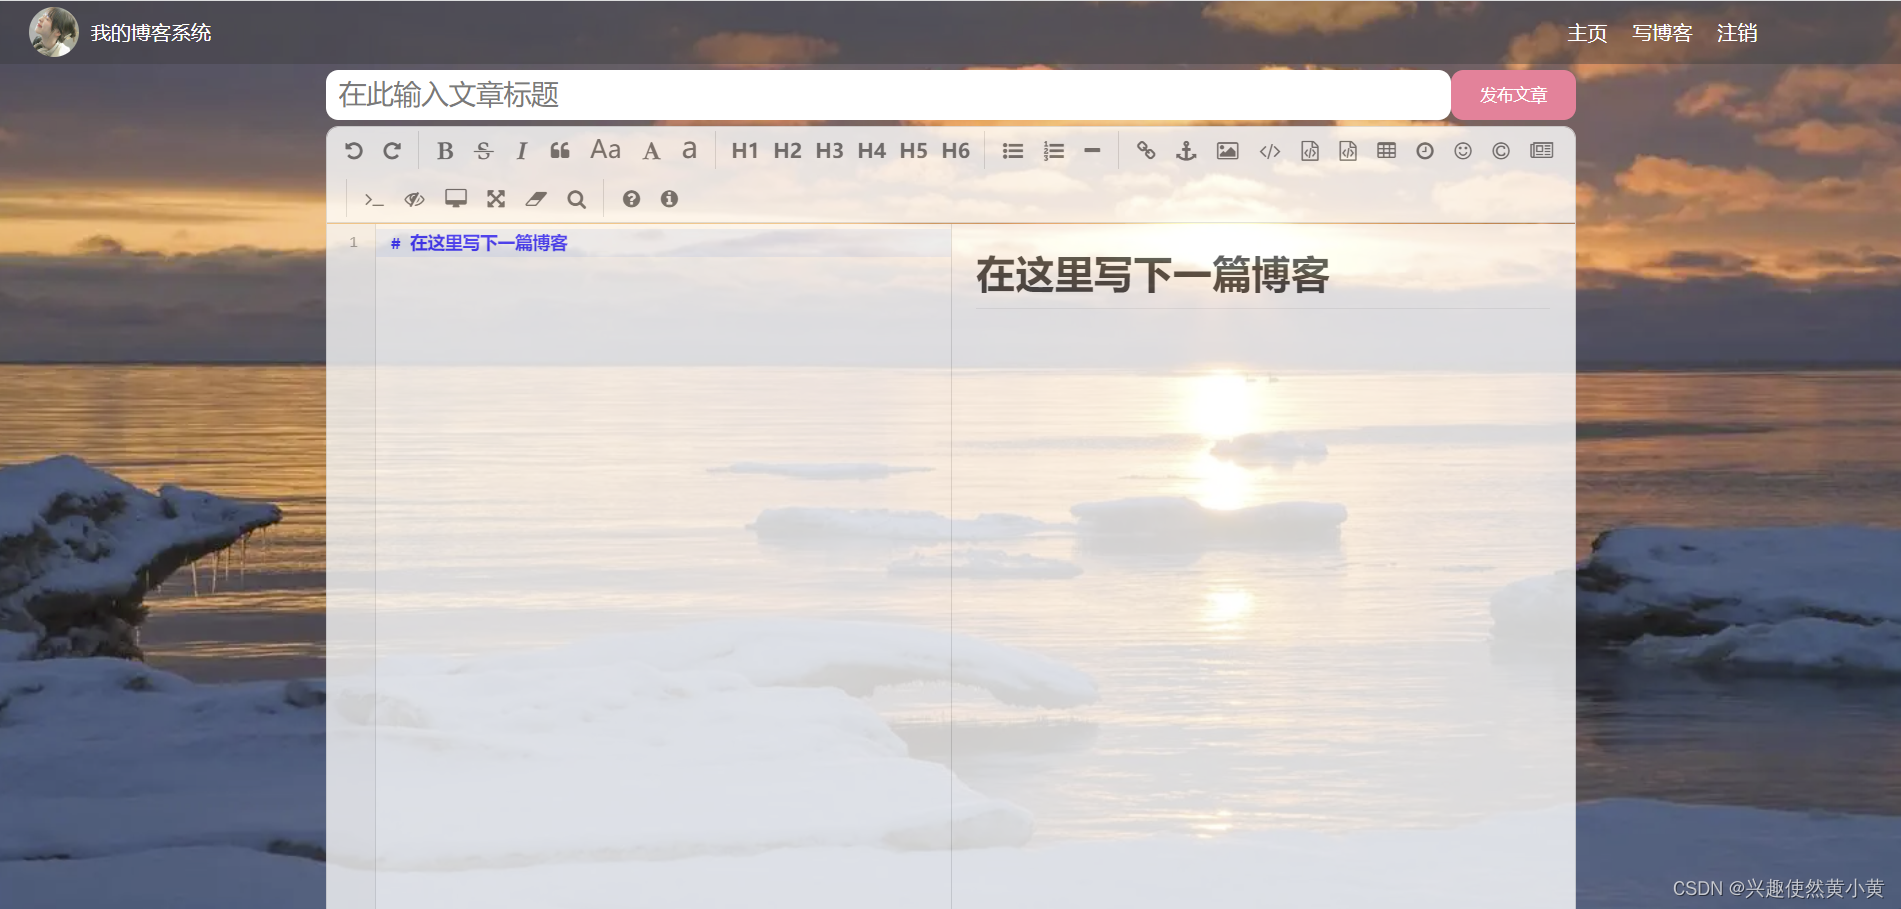Viewport: 1901px width, 909px height.
Task: Insert H6 heading
Action: [955, 151]
